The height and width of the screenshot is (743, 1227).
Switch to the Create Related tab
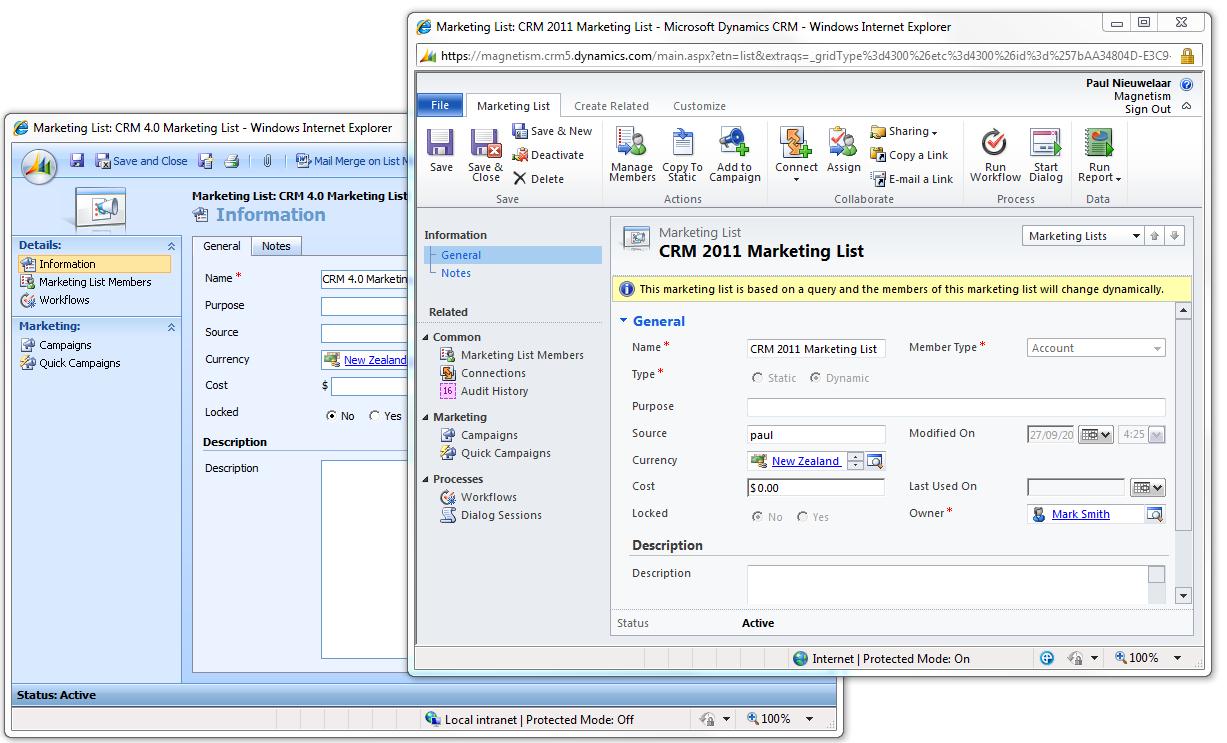612,105
